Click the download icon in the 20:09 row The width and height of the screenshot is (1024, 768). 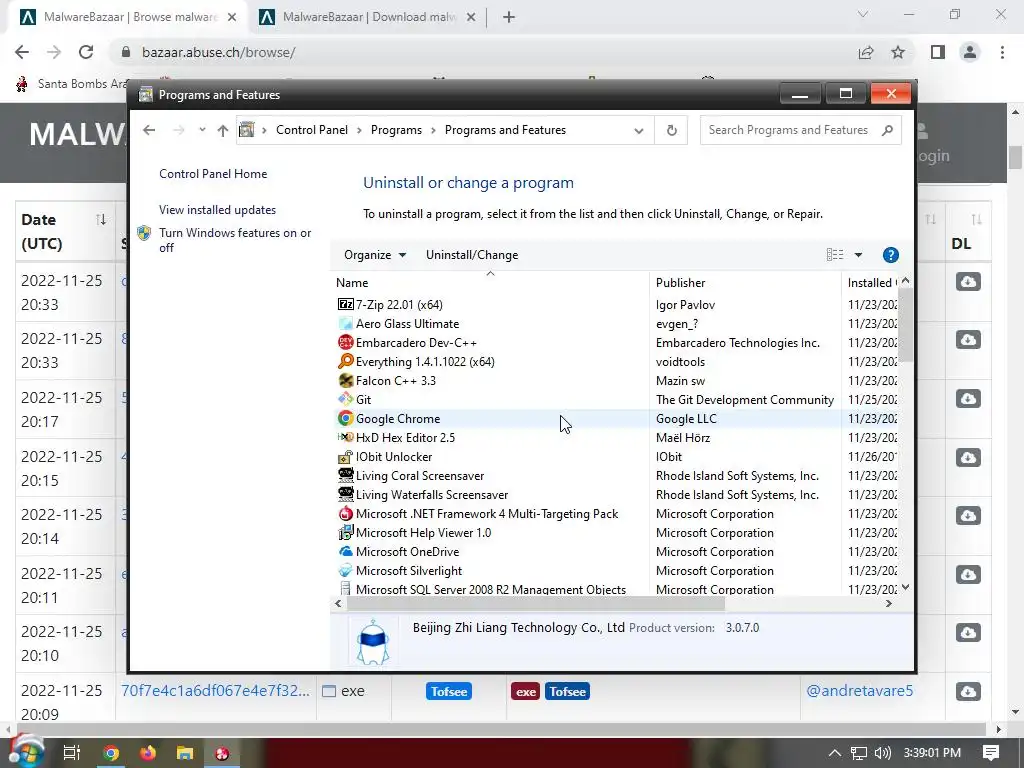tap(968, 691)
